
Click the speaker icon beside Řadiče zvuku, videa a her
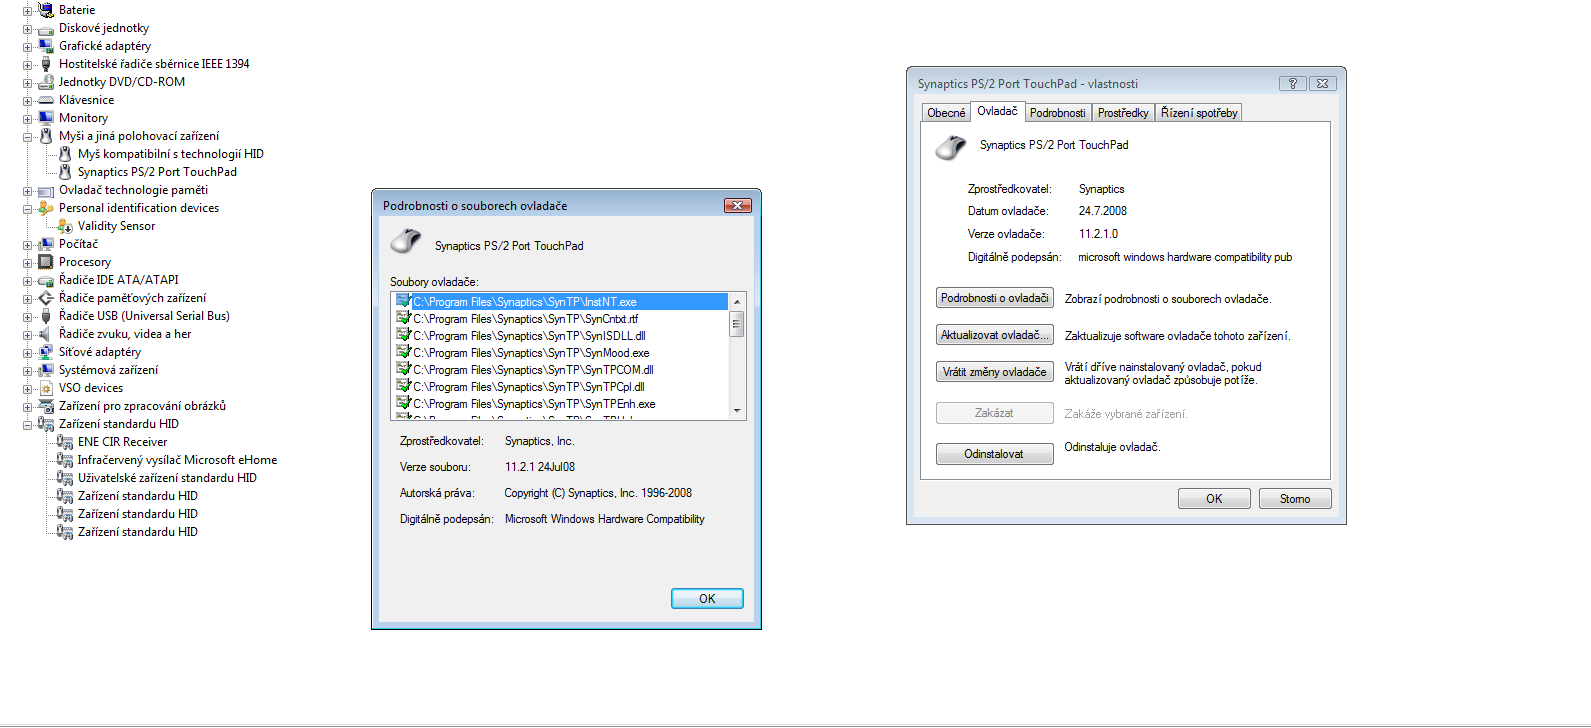coord(45,334)
